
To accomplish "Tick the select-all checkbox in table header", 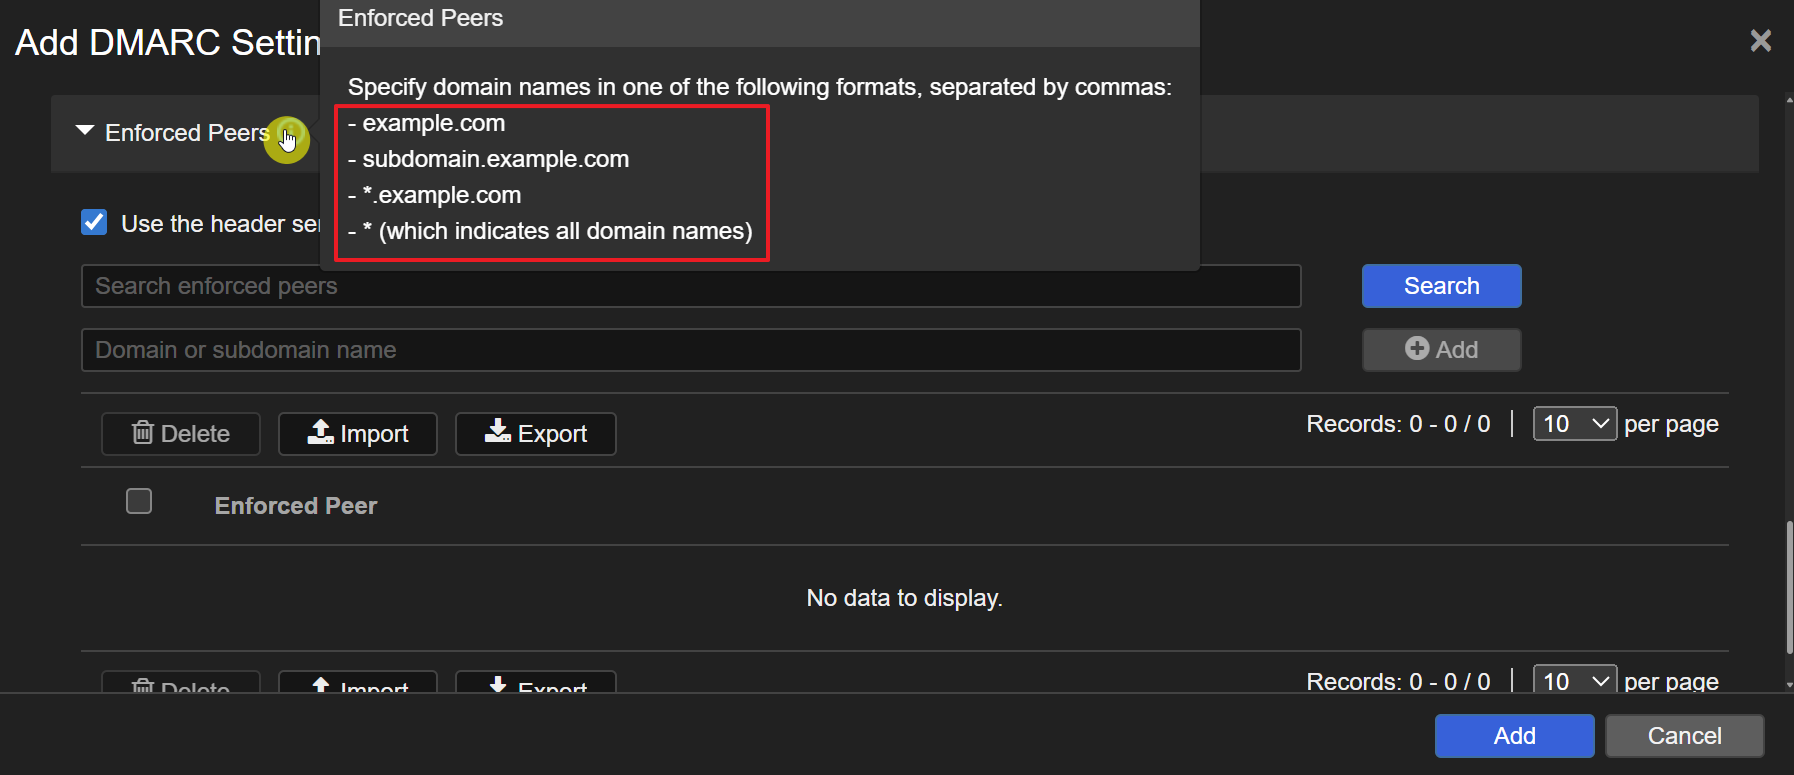I will pos(139,501).
